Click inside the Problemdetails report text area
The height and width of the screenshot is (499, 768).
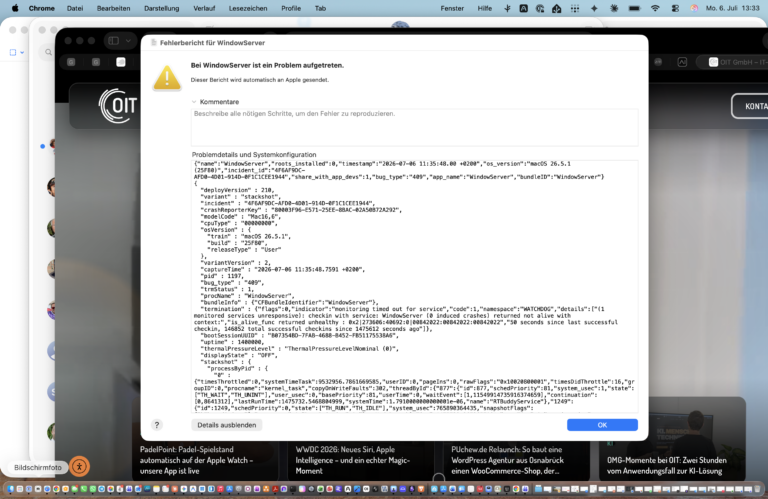click(x=414, y=286)
